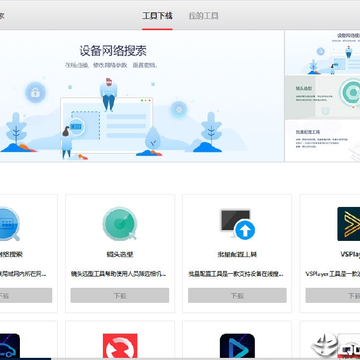The image size is (360, 360).
Task: Click the 批量配置工具是一款 description text
Action: (x=236, y=274)
